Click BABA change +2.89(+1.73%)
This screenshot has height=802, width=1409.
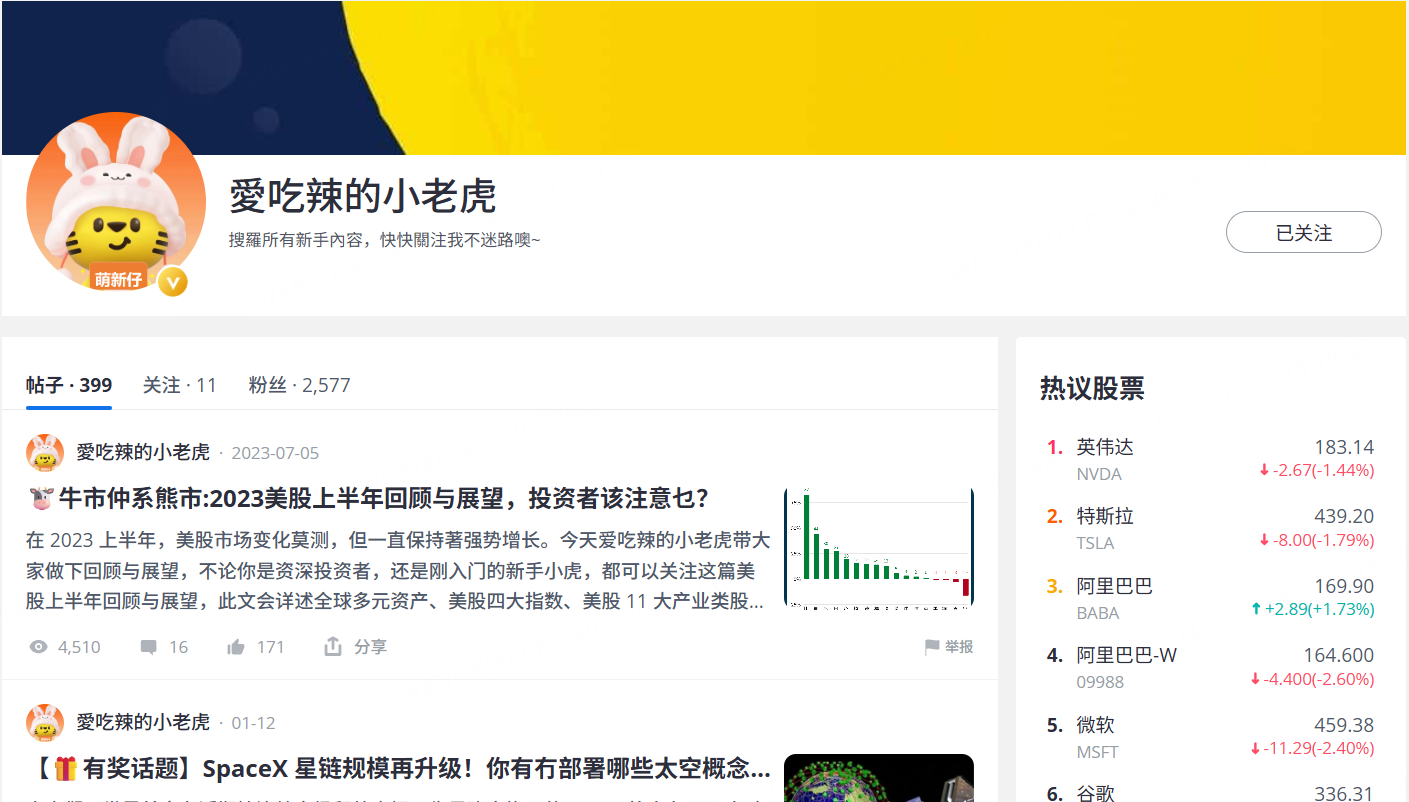click(1312, 609)
